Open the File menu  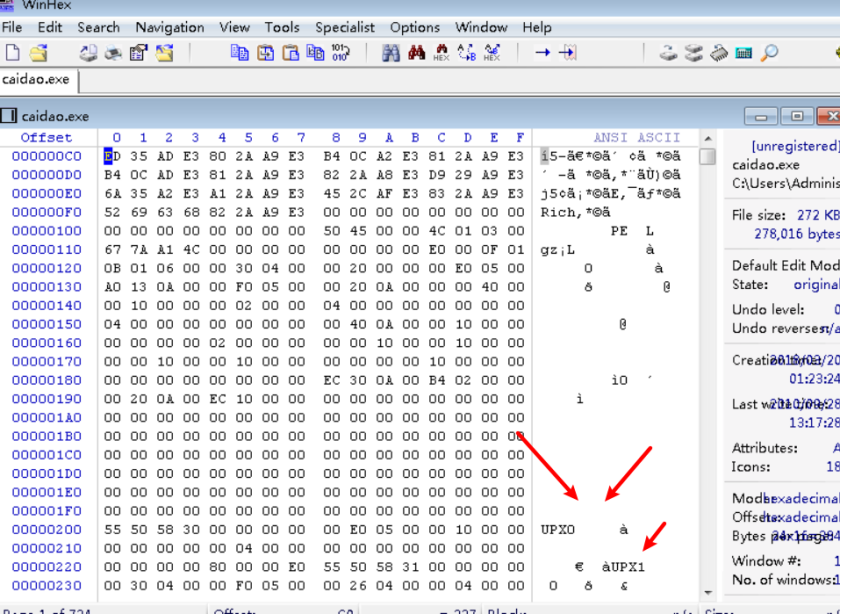click(12, 27)
